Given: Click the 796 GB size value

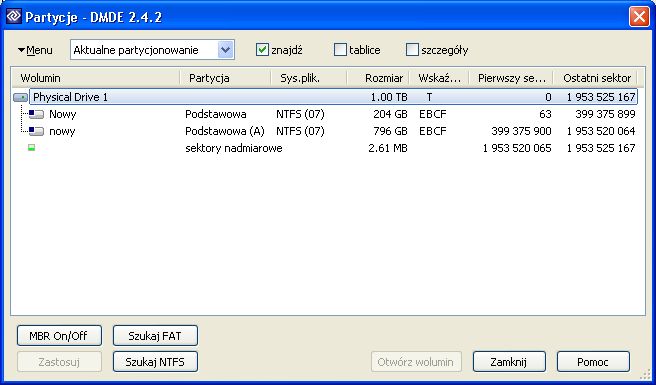Looking at the screenshot, I should [x=391, y=131].
